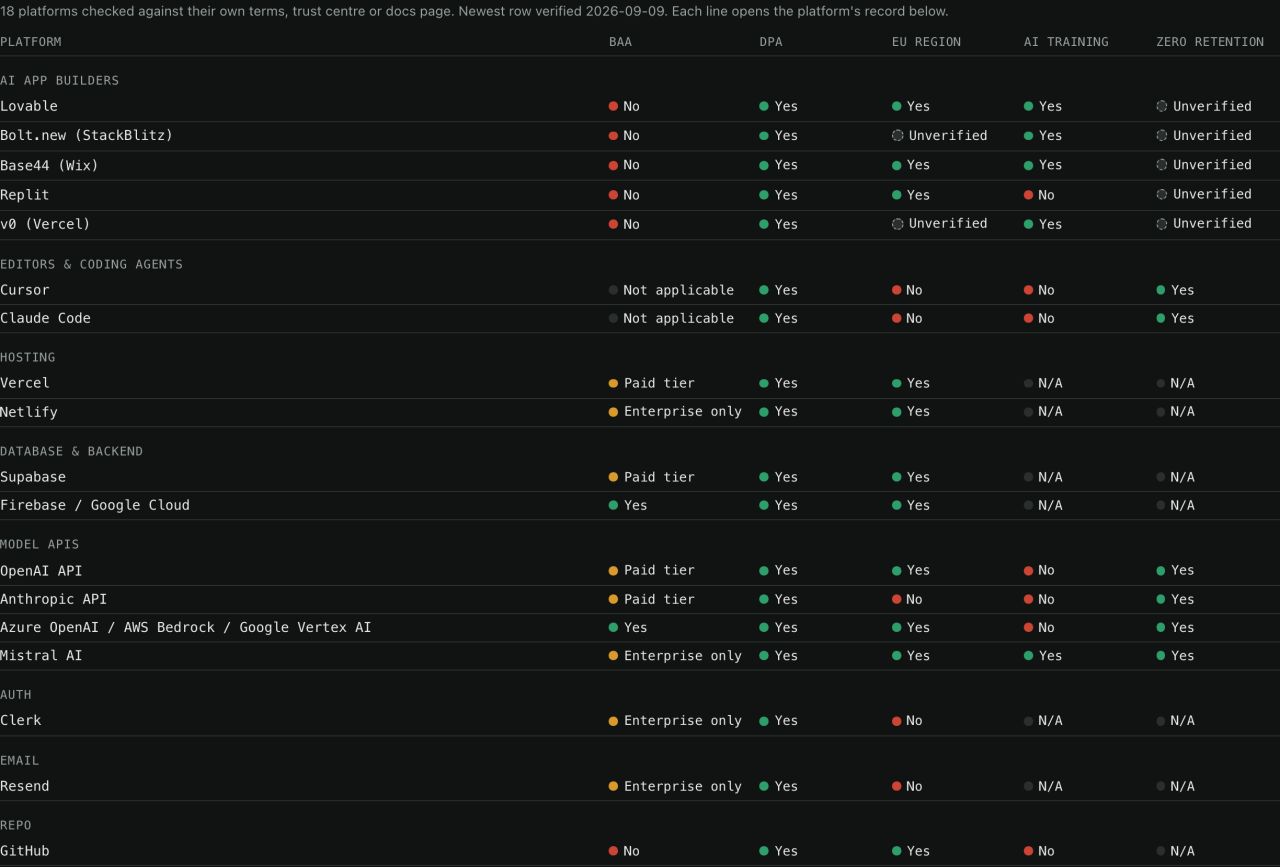Image resolution: width=1280 pixels, height=867 pixels.
Task: Click Firebase / Google Cloud's "Yes" BAA cell
Action: 629,505
